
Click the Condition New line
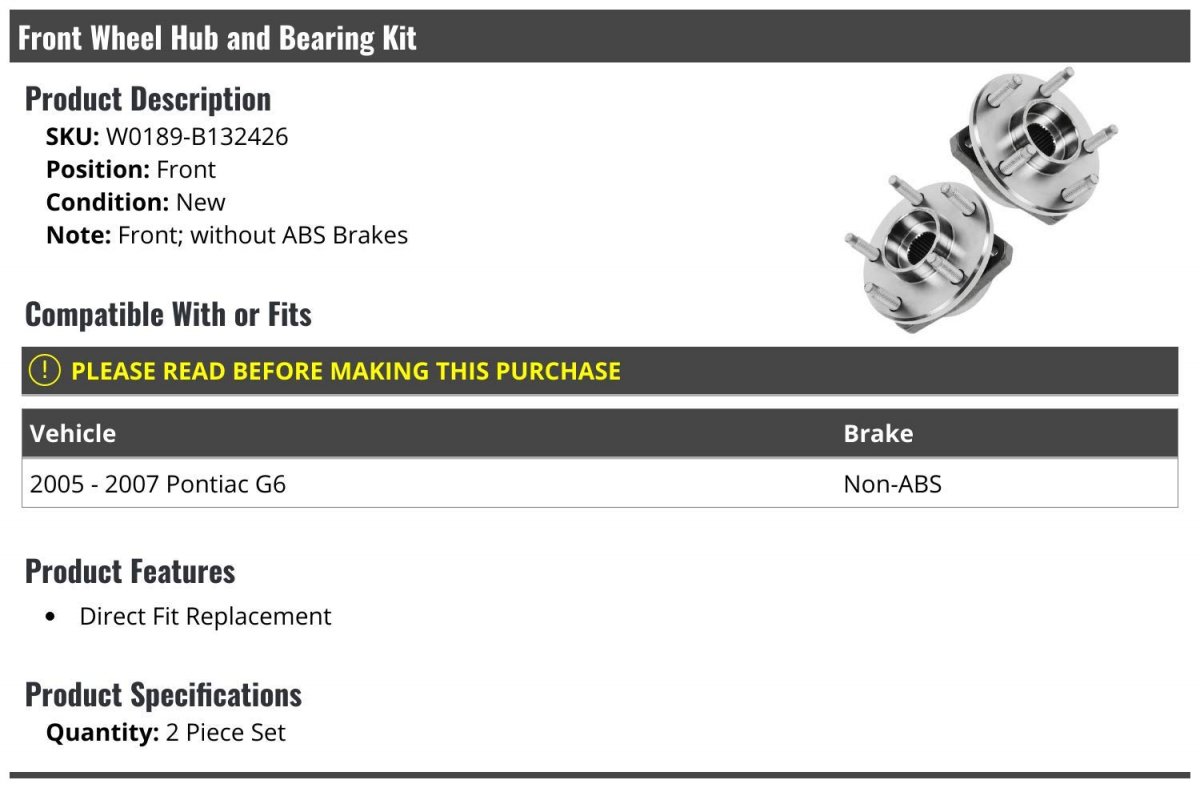tap(136, 202)
